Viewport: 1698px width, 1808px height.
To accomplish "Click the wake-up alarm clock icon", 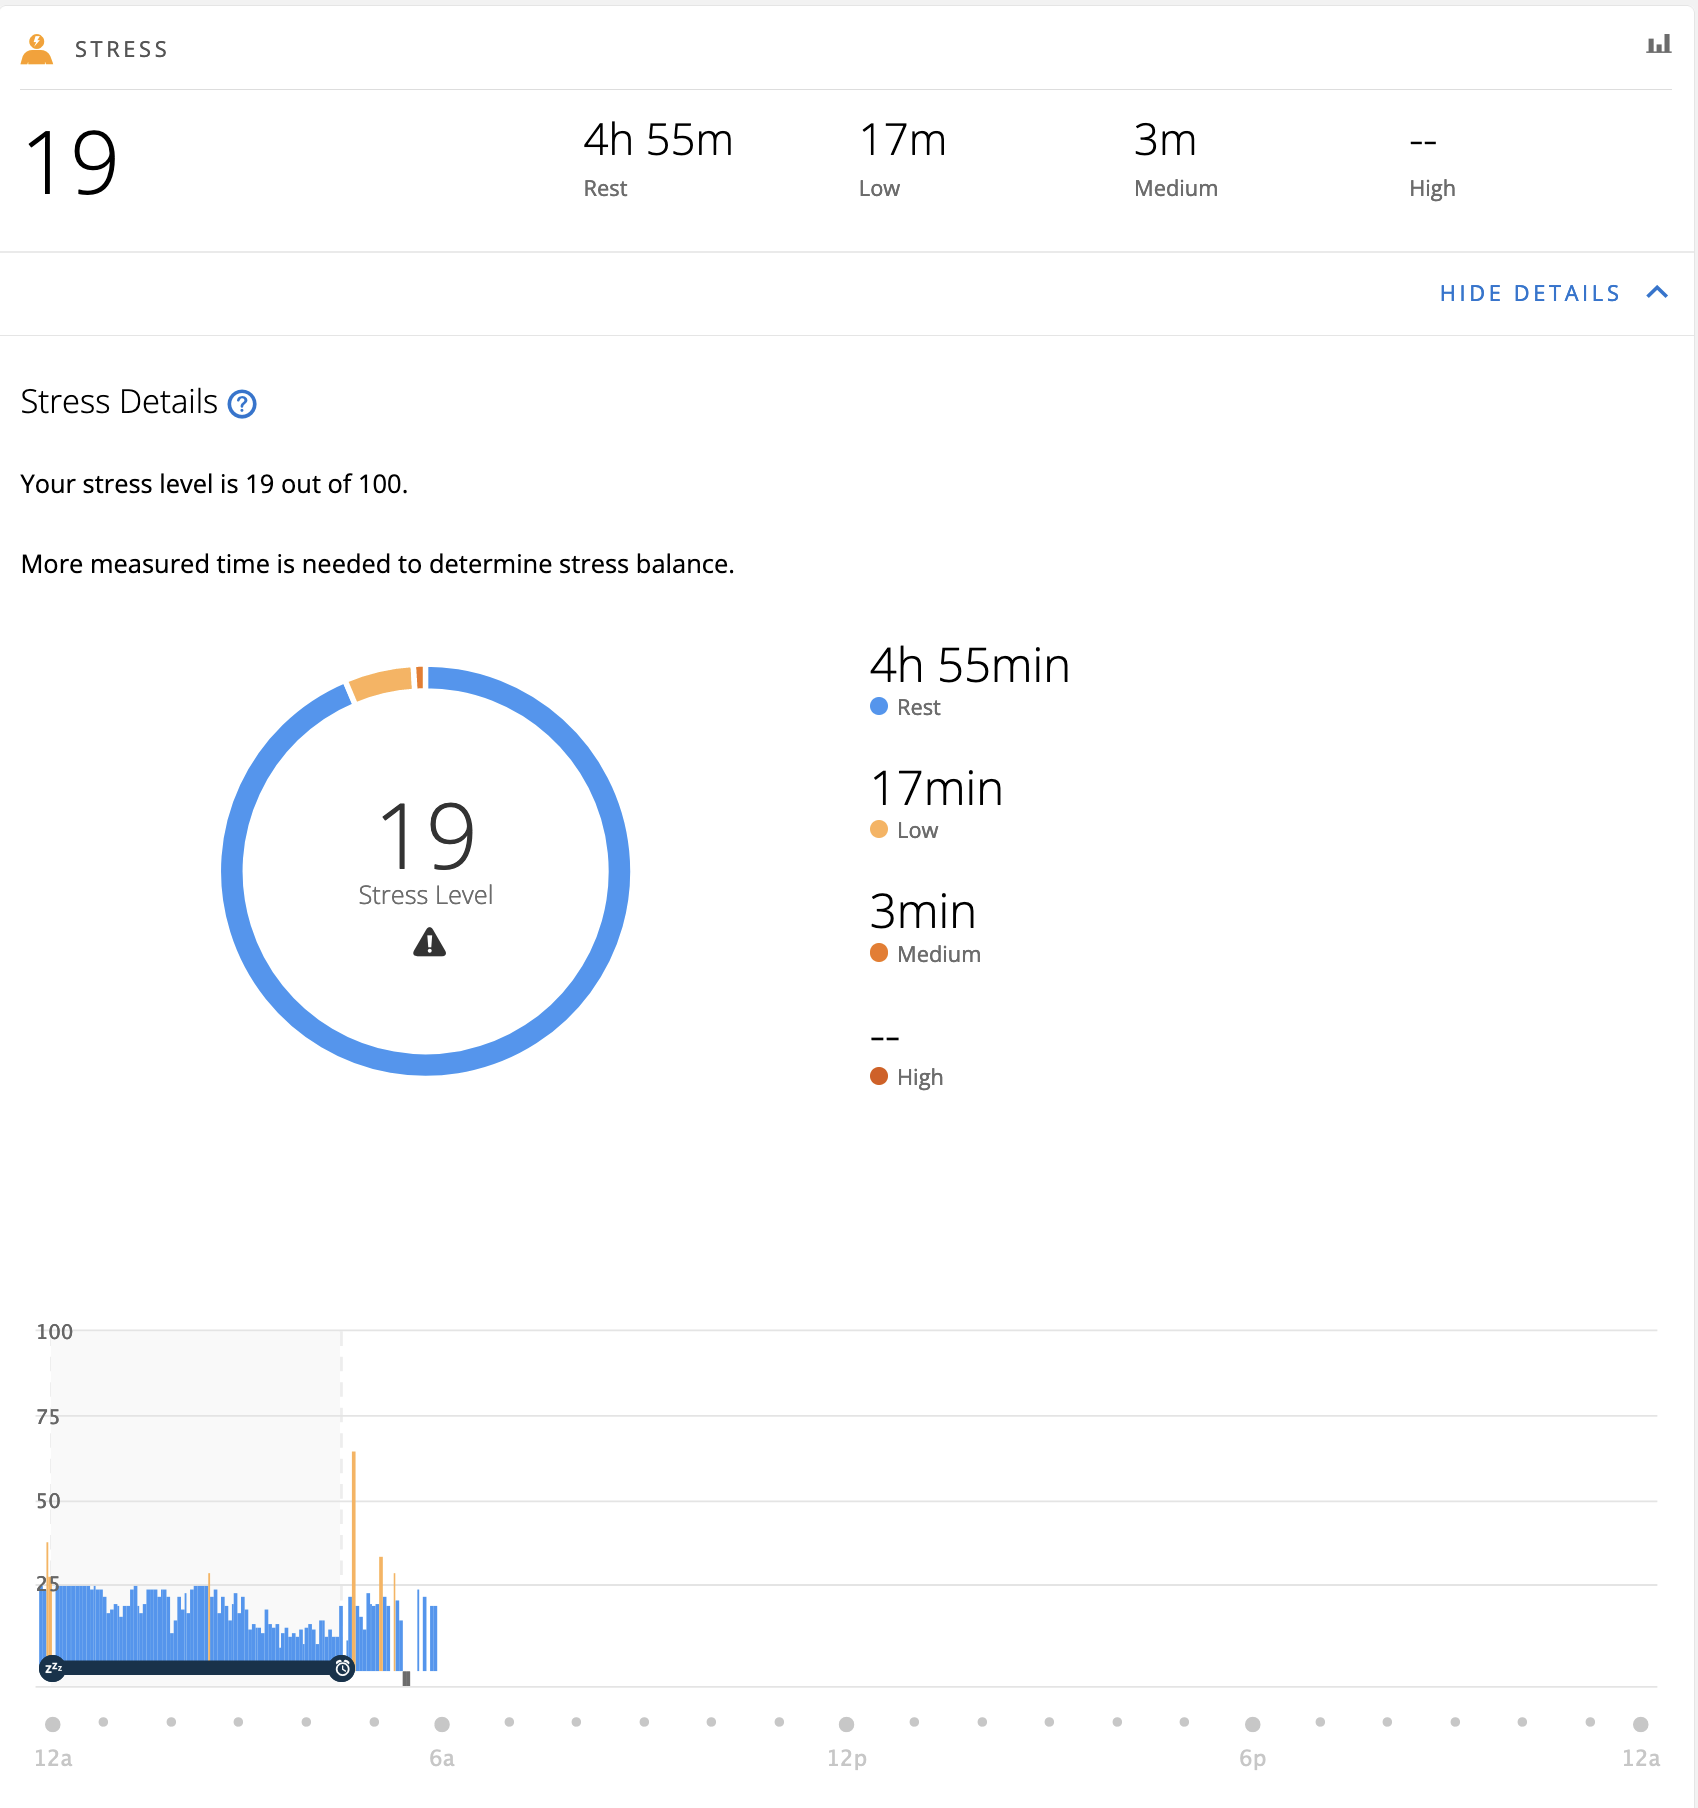I will [x=342, y=1668].
